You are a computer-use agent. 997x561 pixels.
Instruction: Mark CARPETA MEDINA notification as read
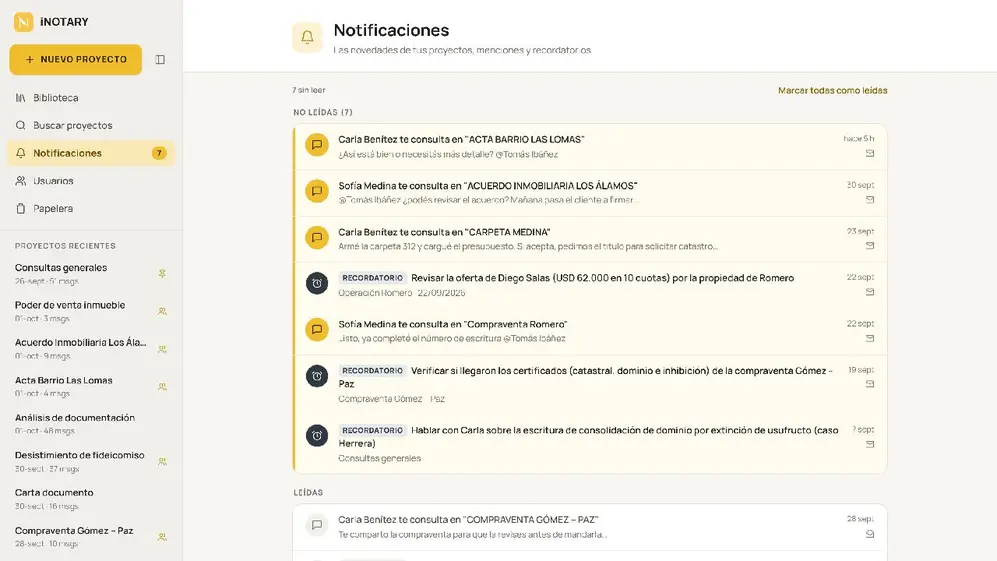point(870,246)
